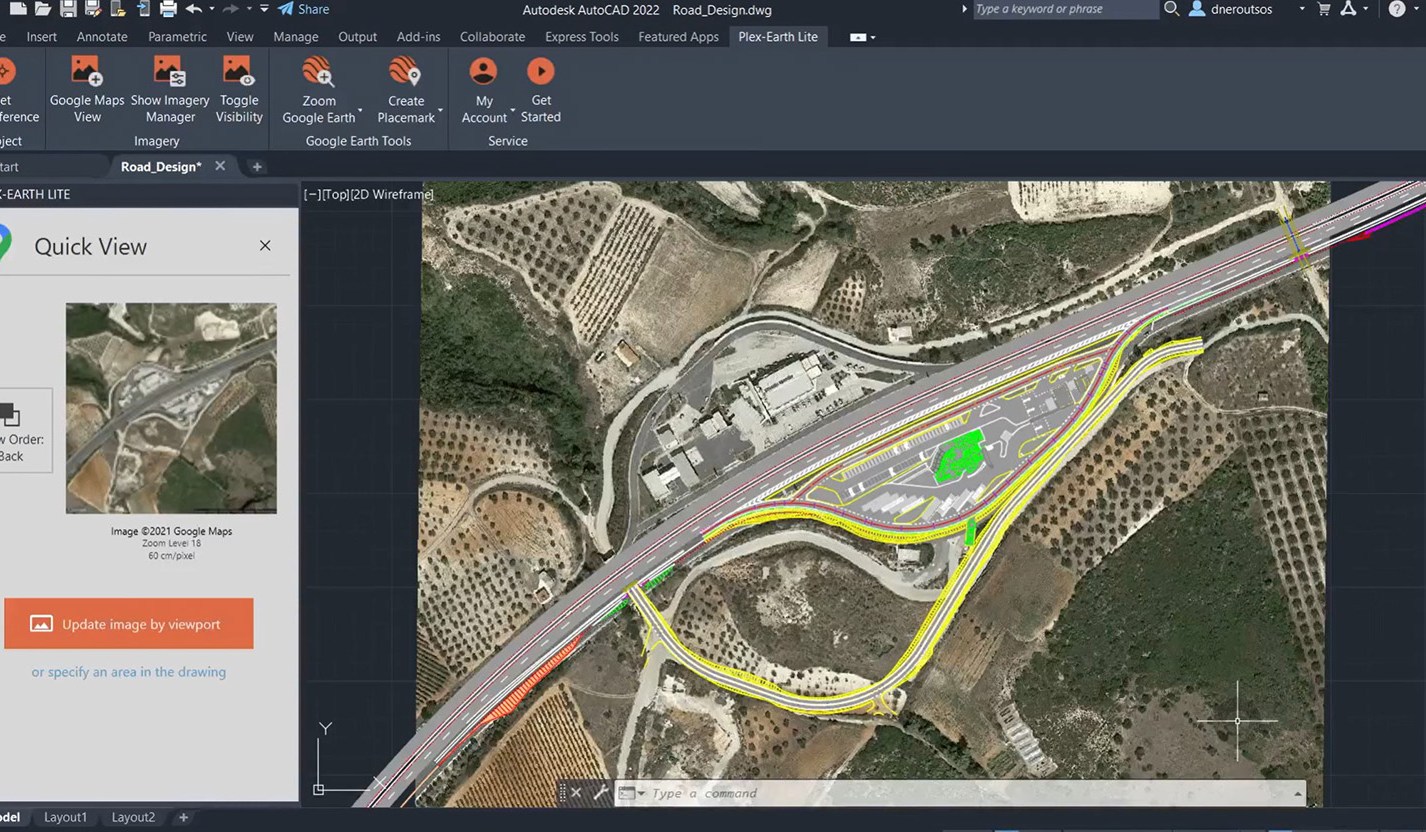The image size is (1426, 832).
Task: Open Google Maps View tool
Action: (87, 90)
